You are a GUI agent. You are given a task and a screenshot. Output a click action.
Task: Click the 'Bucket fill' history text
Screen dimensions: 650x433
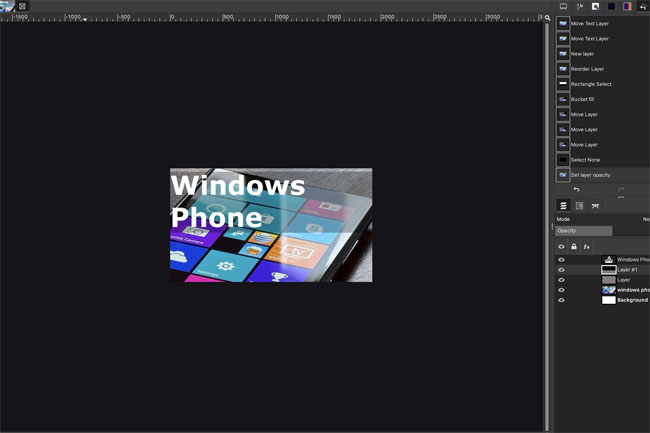[582, 99]
